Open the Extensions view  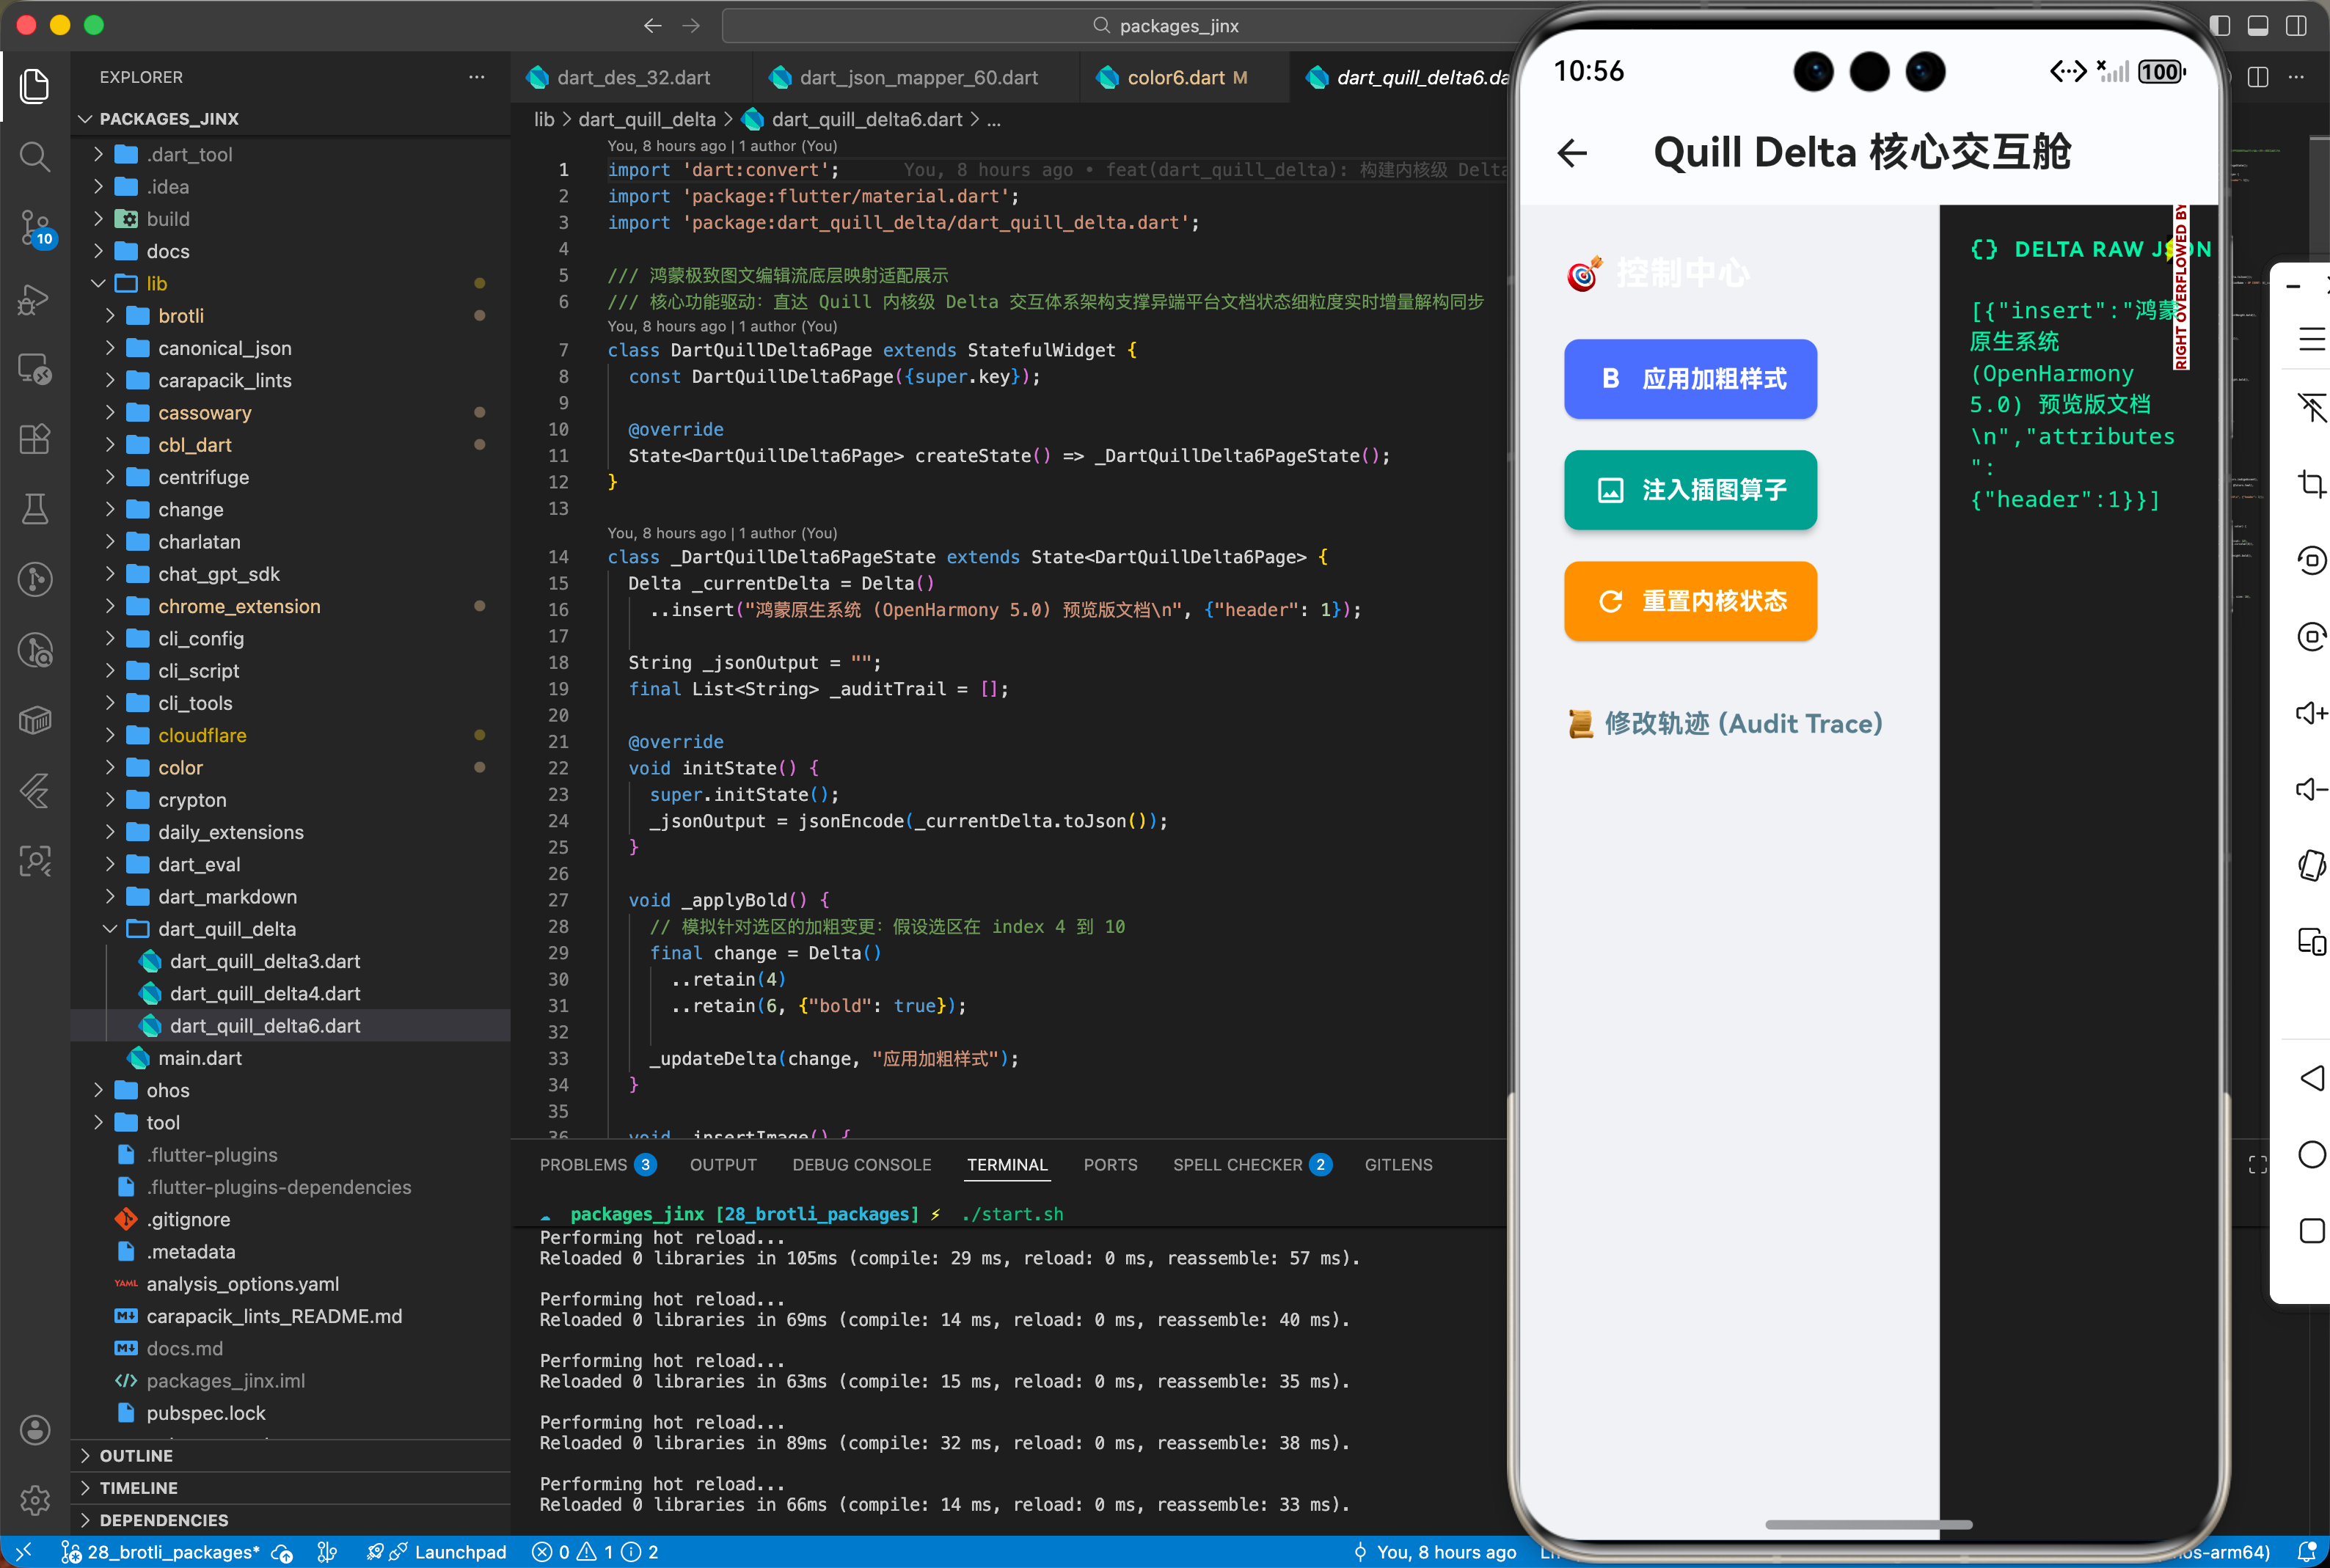click(x=35, y=439)
